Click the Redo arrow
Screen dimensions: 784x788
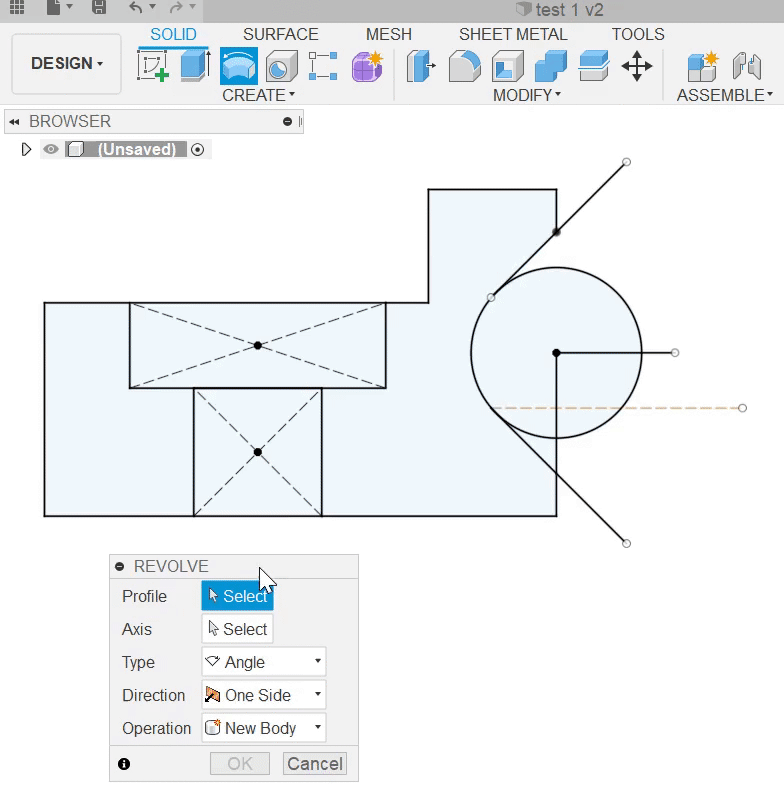point(176,7)
